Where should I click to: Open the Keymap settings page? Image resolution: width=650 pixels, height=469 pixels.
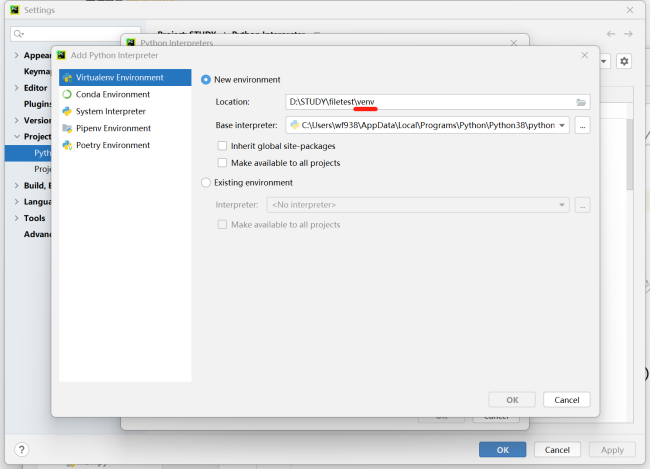[x=37, y=71]
